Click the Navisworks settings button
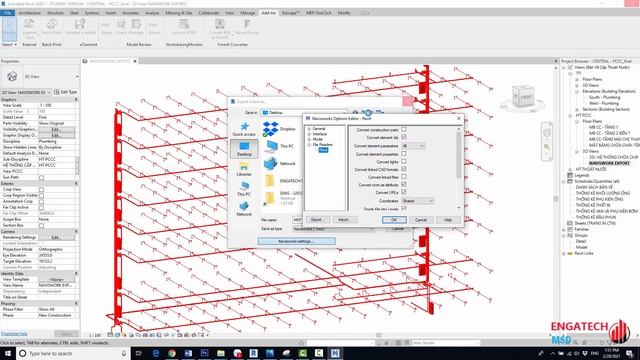The image size is (640, 360). [x=297, y=241]
